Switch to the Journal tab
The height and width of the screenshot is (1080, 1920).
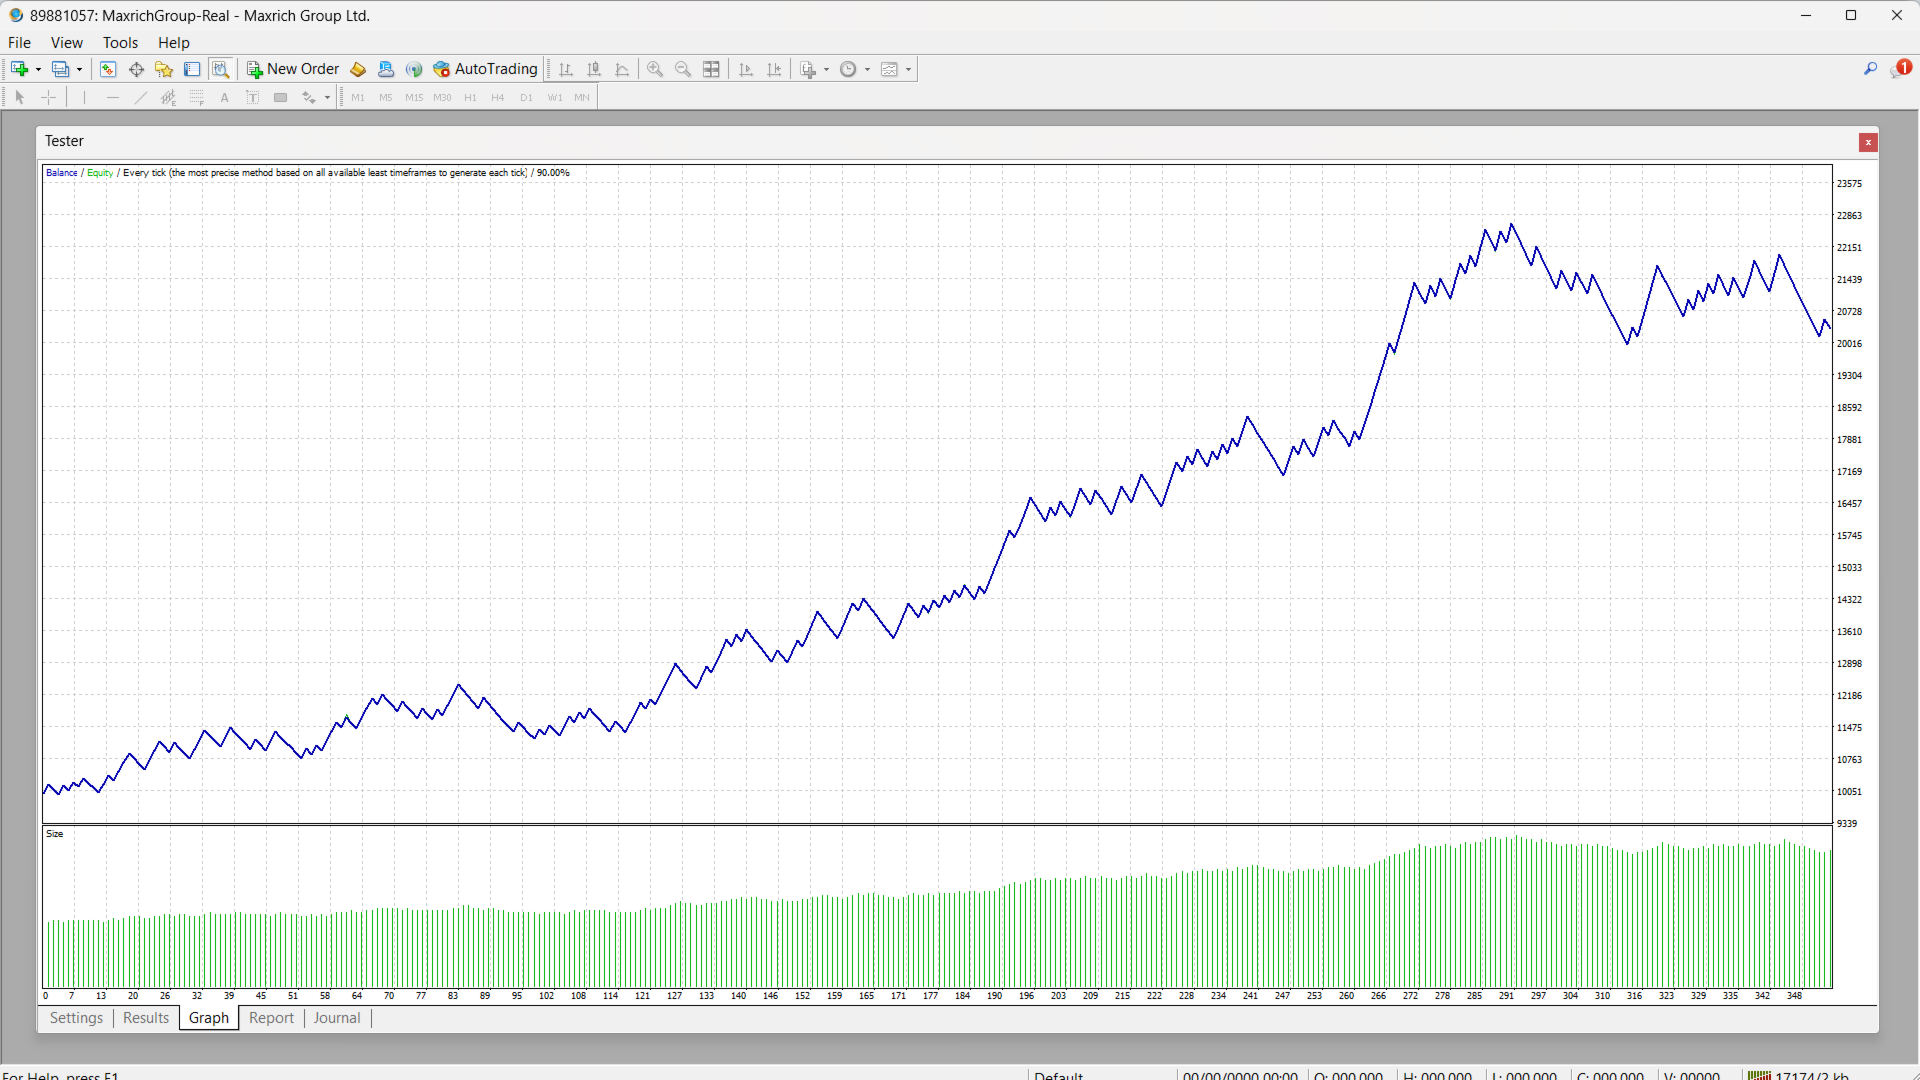coord(337,1018)
